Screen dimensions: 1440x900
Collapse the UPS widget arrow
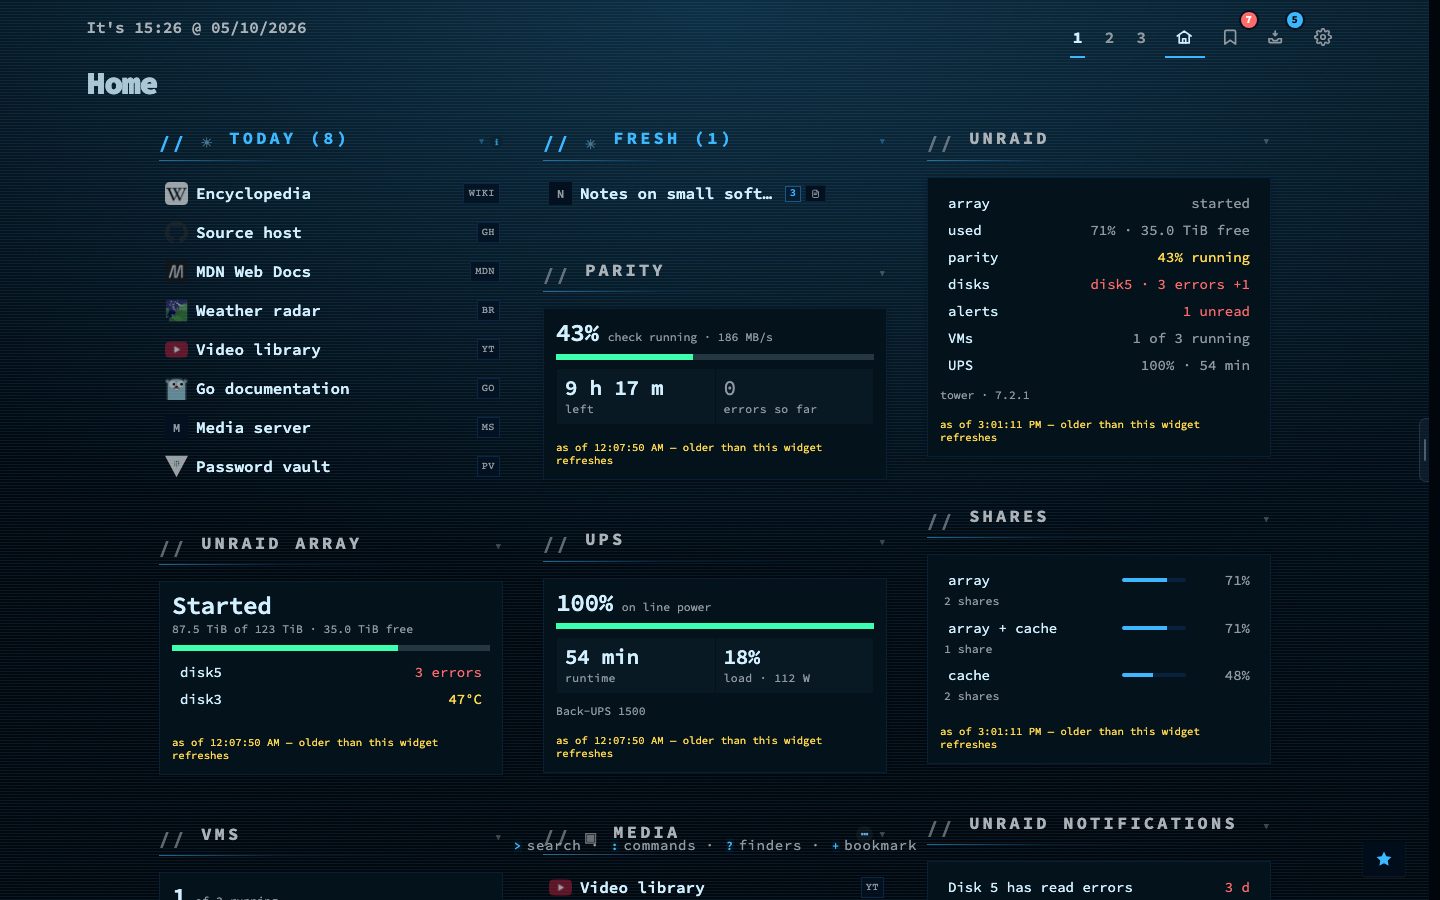tap(882, 542)
